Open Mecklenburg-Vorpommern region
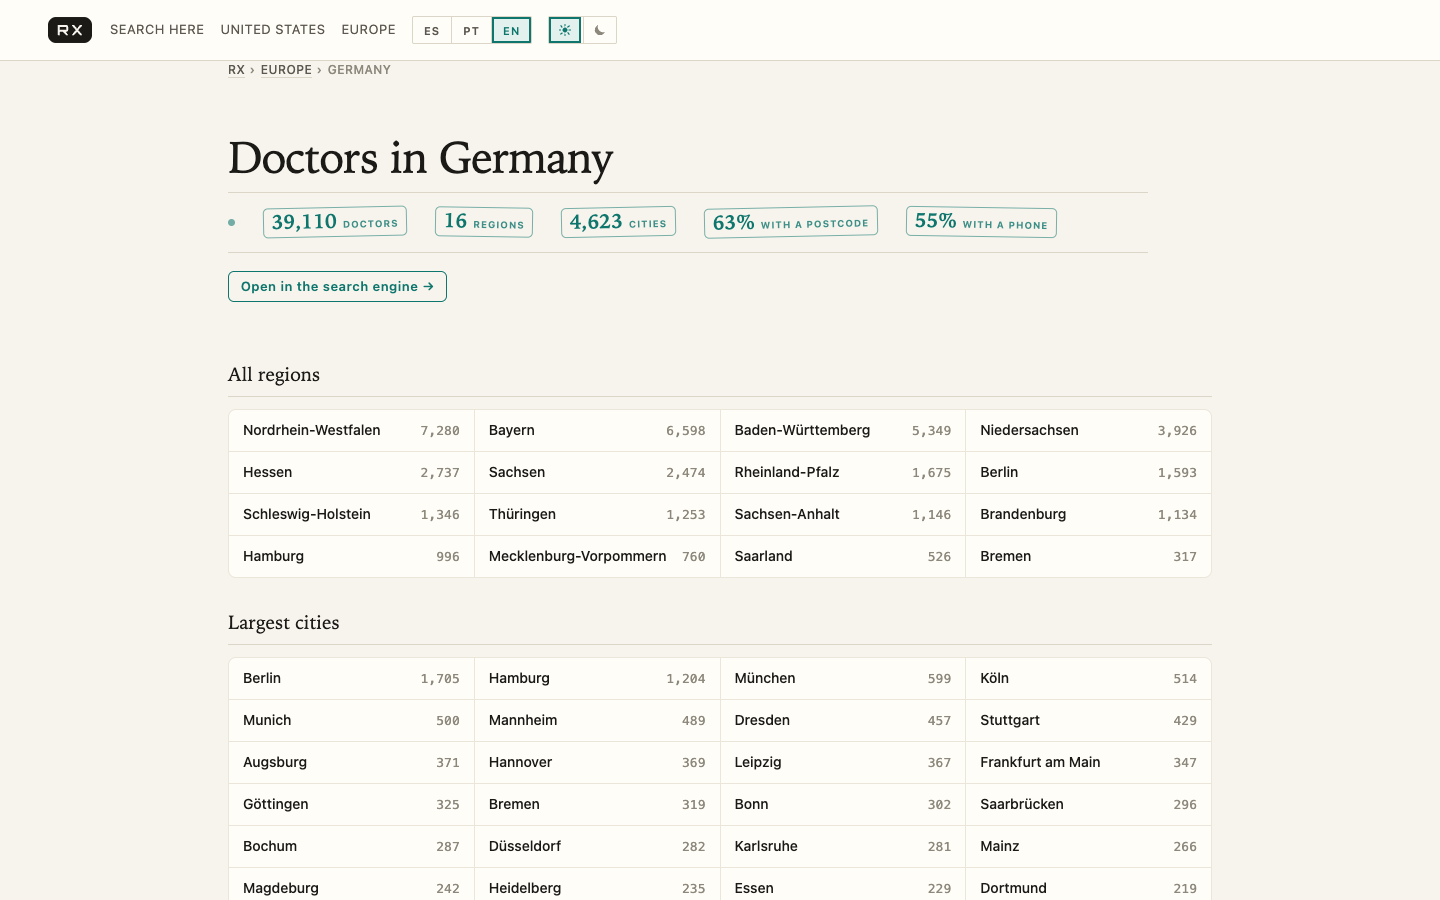This screenshot has height=900, width=1440. (x=597, y=557)
